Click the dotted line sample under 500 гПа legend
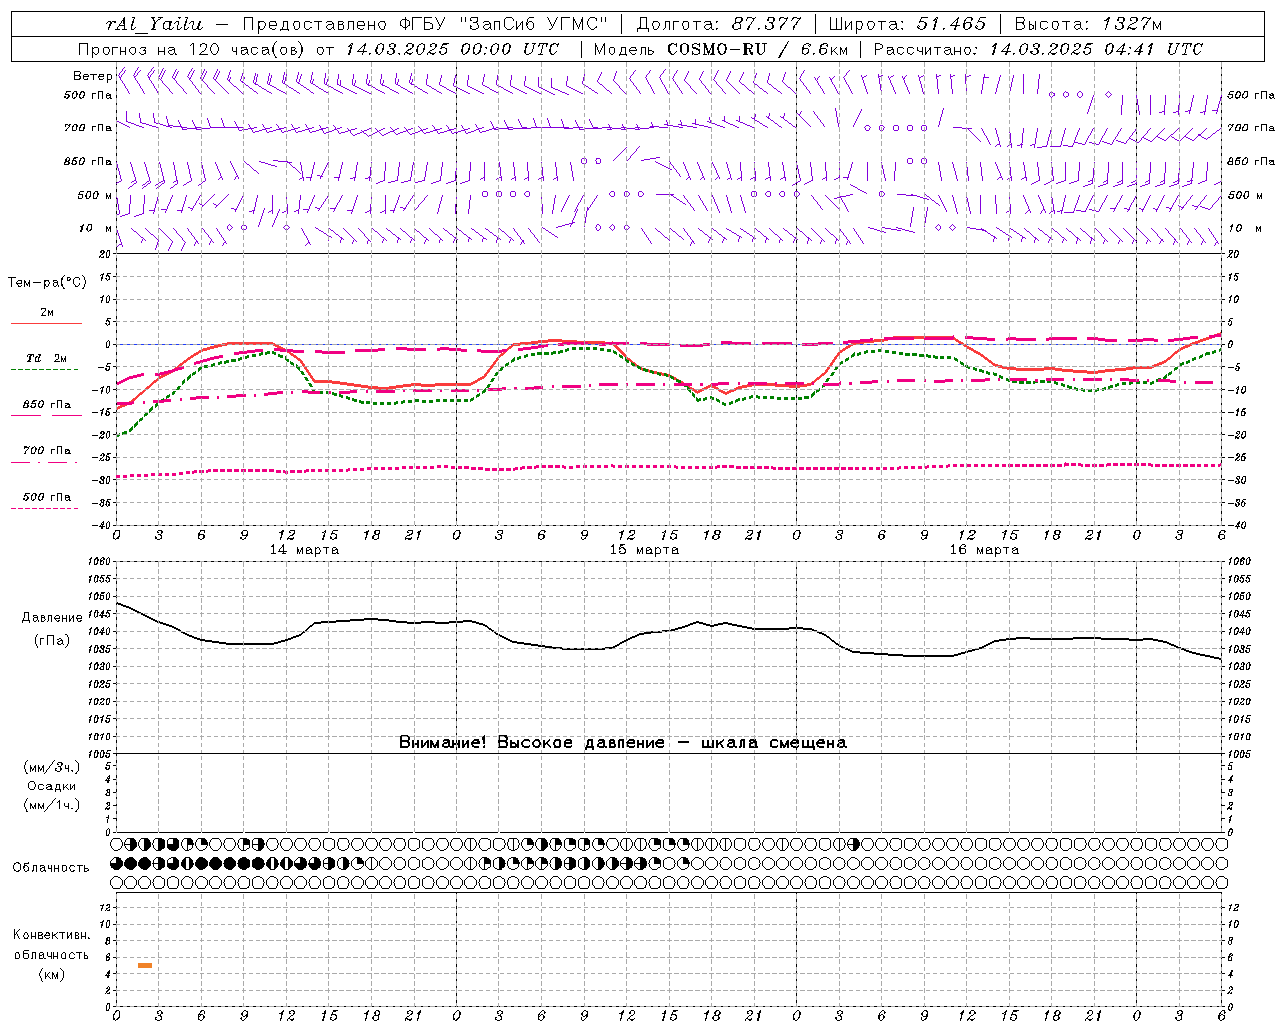 (45, 508)
